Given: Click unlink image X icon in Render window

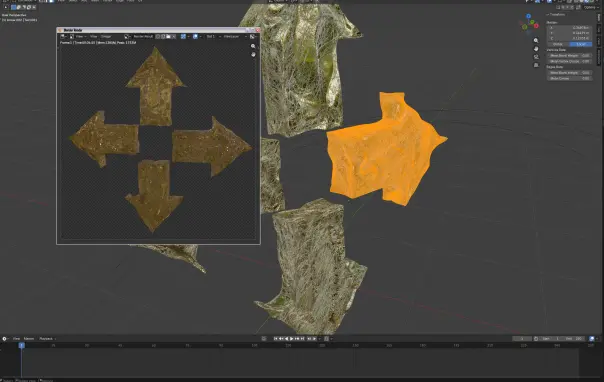Looking at the screenshot, I should coord(174,37).
